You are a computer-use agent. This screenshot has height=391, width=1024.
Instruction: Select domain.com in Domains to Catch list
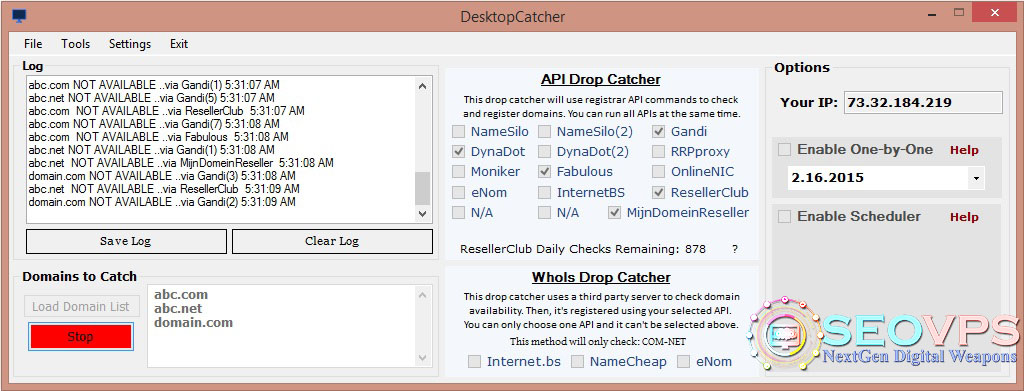coord(193,322)
